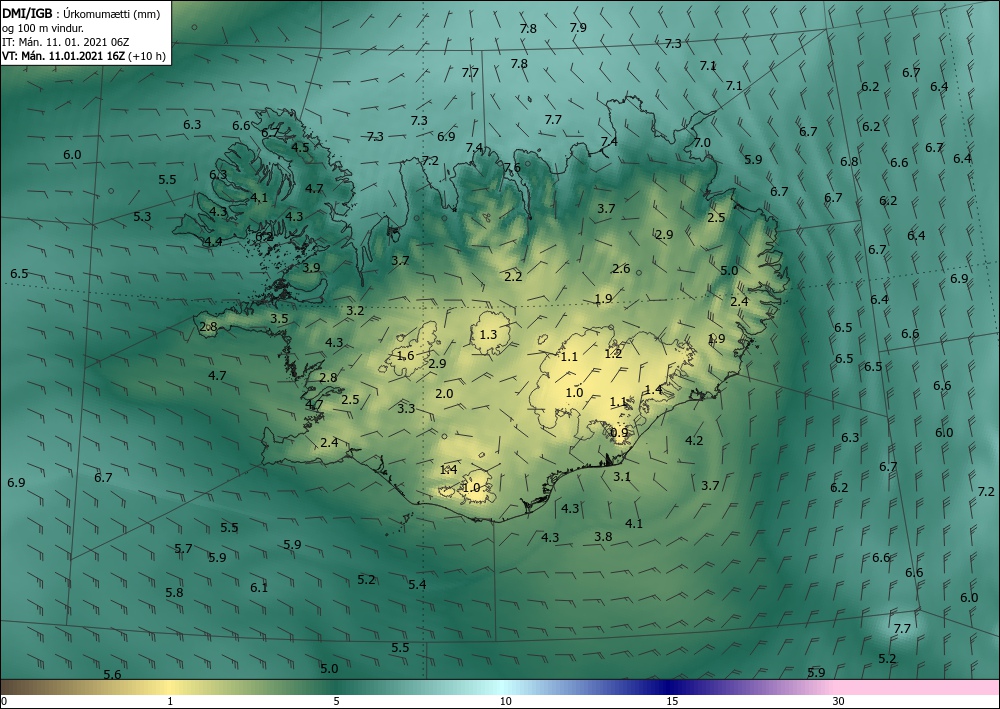Click the 3.3 value label on the map
The image size is (1000, 709).
tap(406, 409)
